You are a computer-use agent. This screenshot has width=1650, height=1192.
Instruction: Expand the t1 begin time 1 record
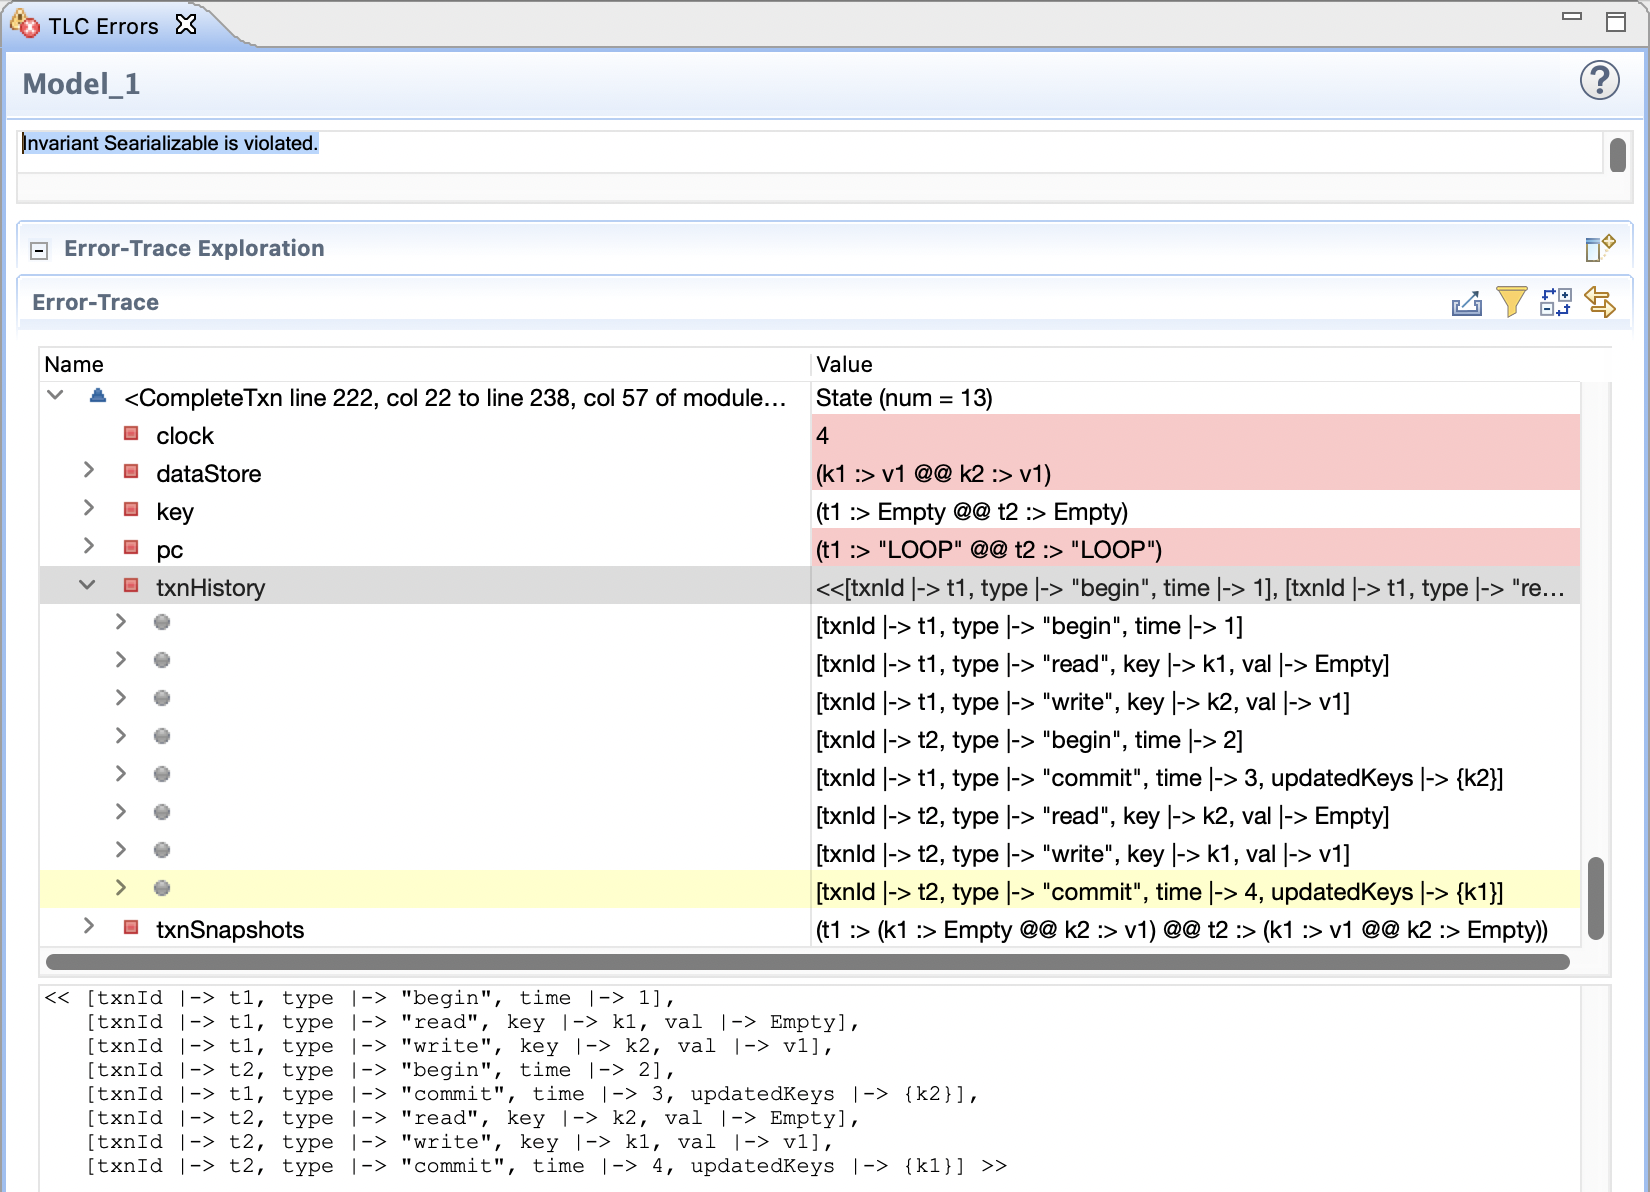coord(121,622)
